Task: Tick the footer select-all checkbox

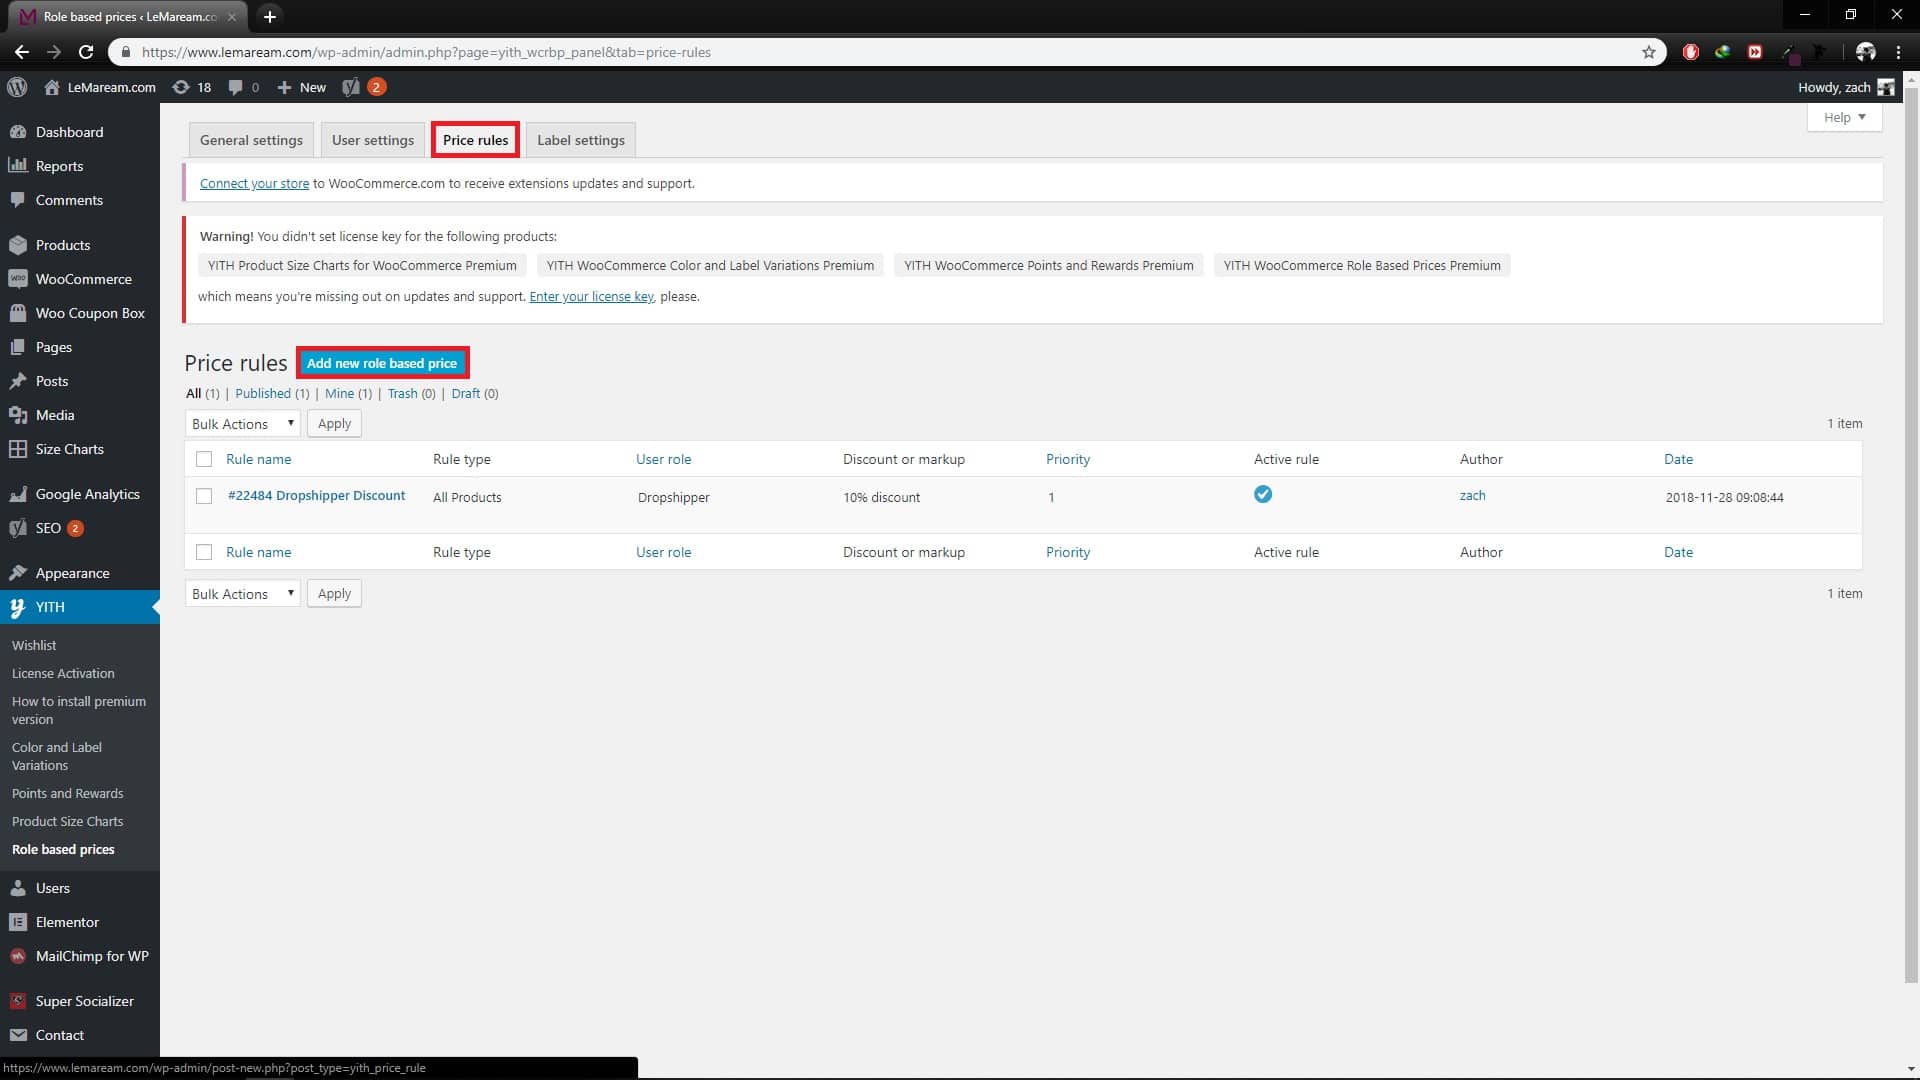Action: coord(204,552)
